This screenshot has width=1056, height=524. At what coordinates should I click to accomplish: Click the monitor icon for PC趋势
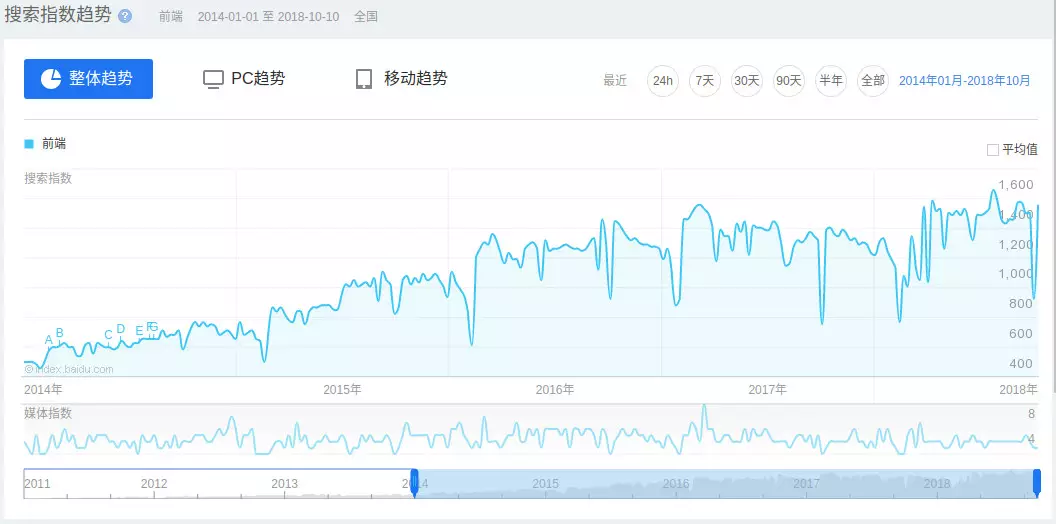(x=212, y=79)
